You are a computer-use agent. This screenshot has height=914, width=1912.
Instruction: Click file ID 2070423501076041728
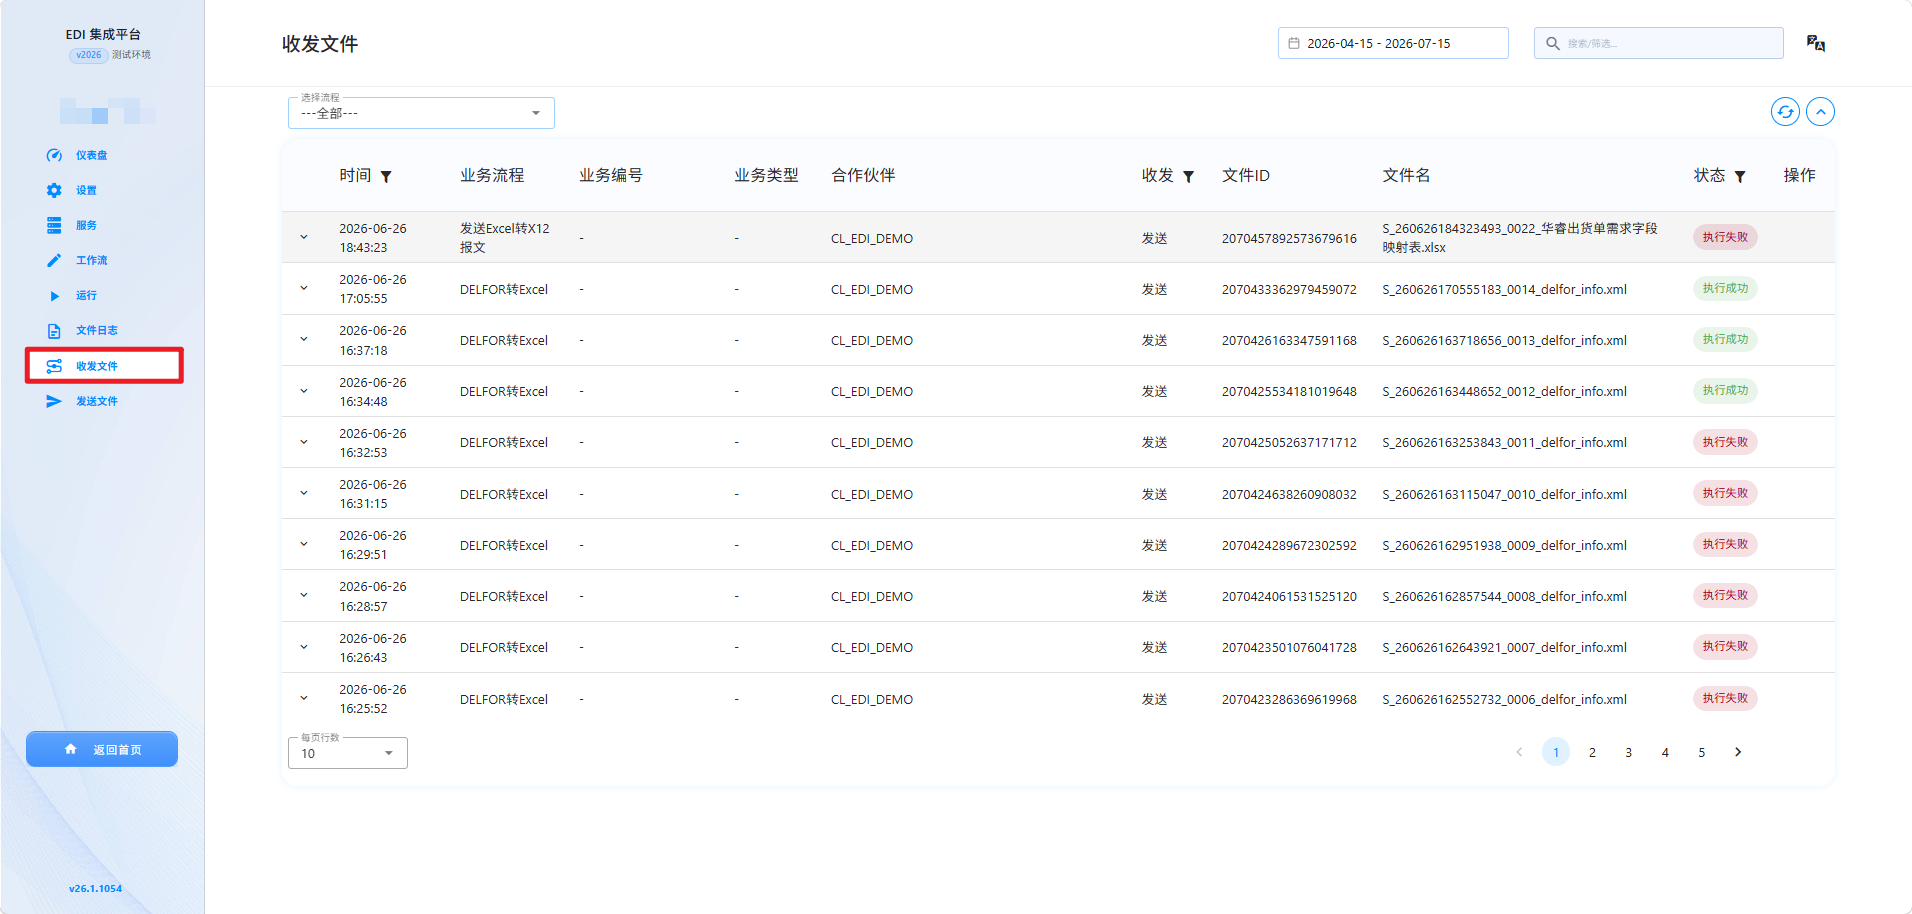click(1289, 647)
